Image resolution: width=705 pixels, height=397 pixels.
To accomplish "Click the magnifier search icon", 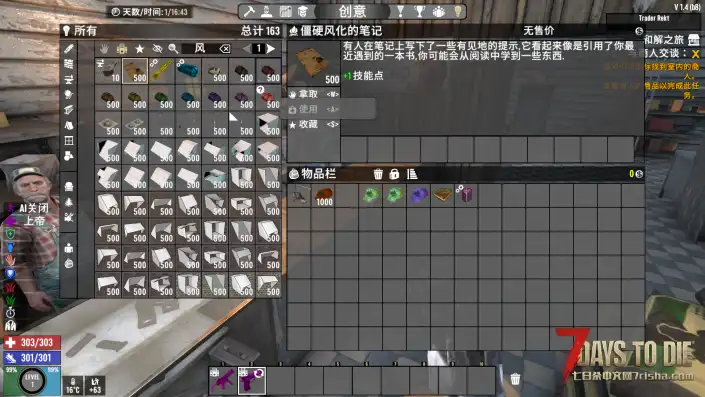I will tap(173, 49).
